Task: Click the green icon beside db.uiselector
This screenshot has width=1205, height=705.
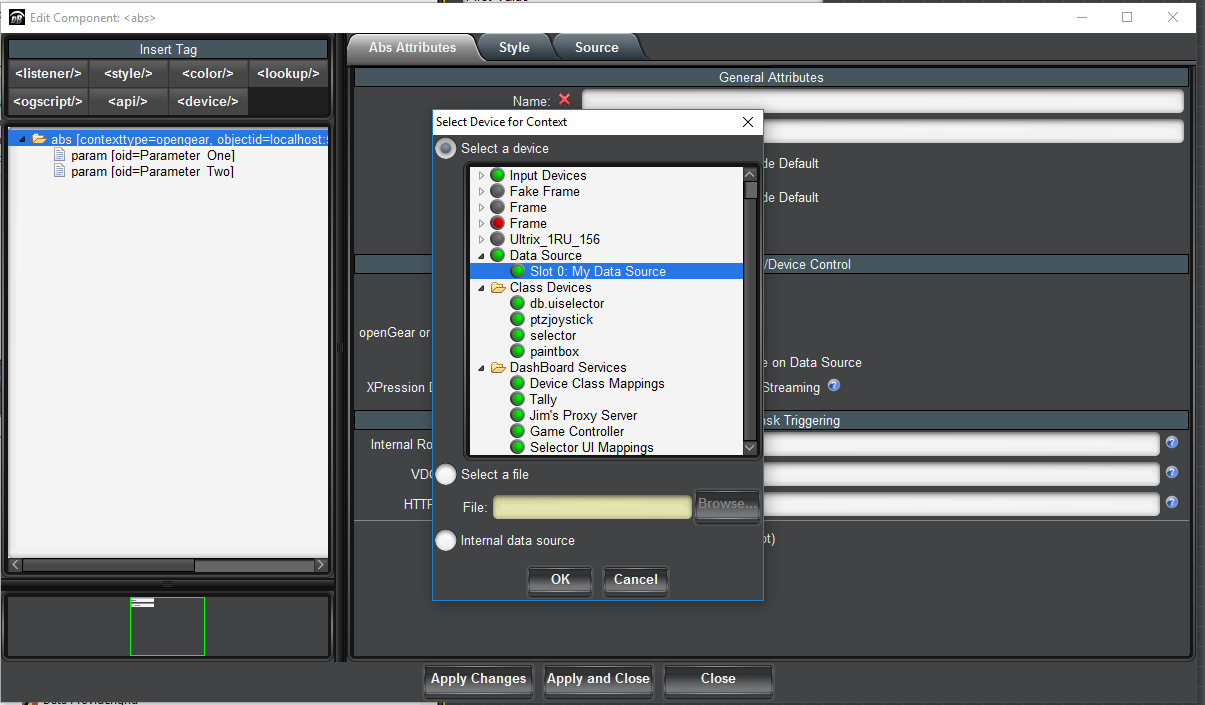Action: 517,303
